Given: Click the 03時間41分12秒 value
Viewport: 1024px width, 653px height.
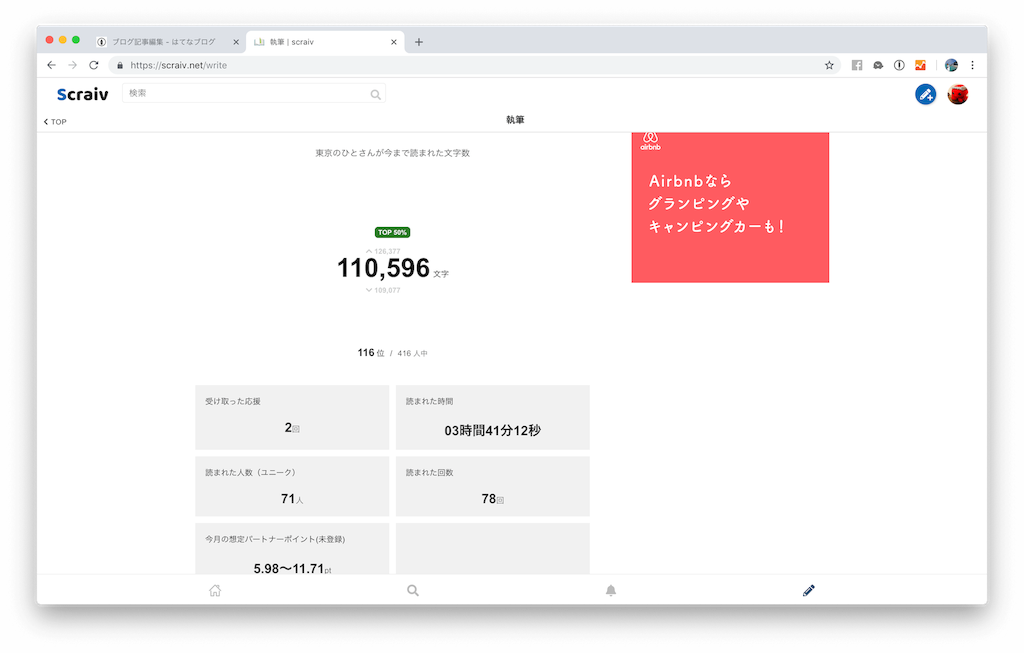Looking at the screenshot, I should [492, 430].
